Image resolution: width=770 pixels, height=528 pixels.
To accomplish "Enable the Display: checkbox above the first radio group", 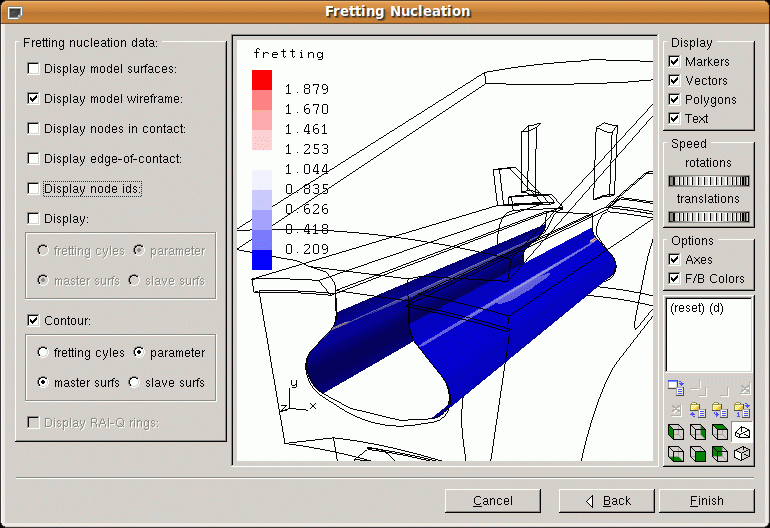I will (33, 218).
